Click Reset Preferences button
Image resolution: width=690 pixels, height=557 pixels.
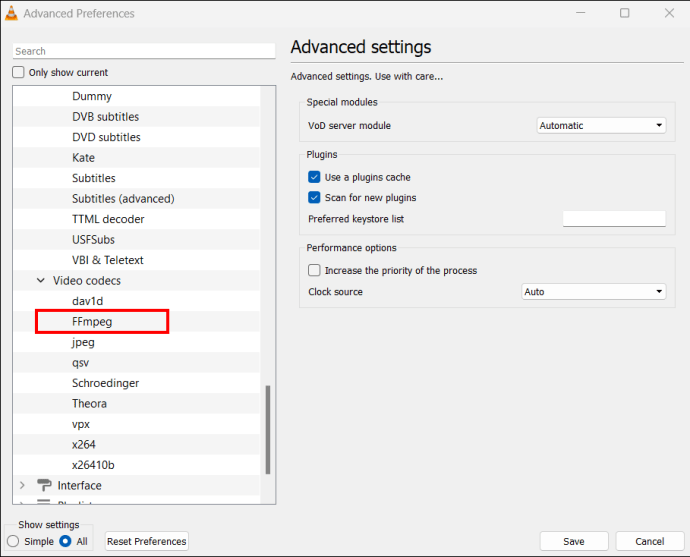tap(147, 541)
